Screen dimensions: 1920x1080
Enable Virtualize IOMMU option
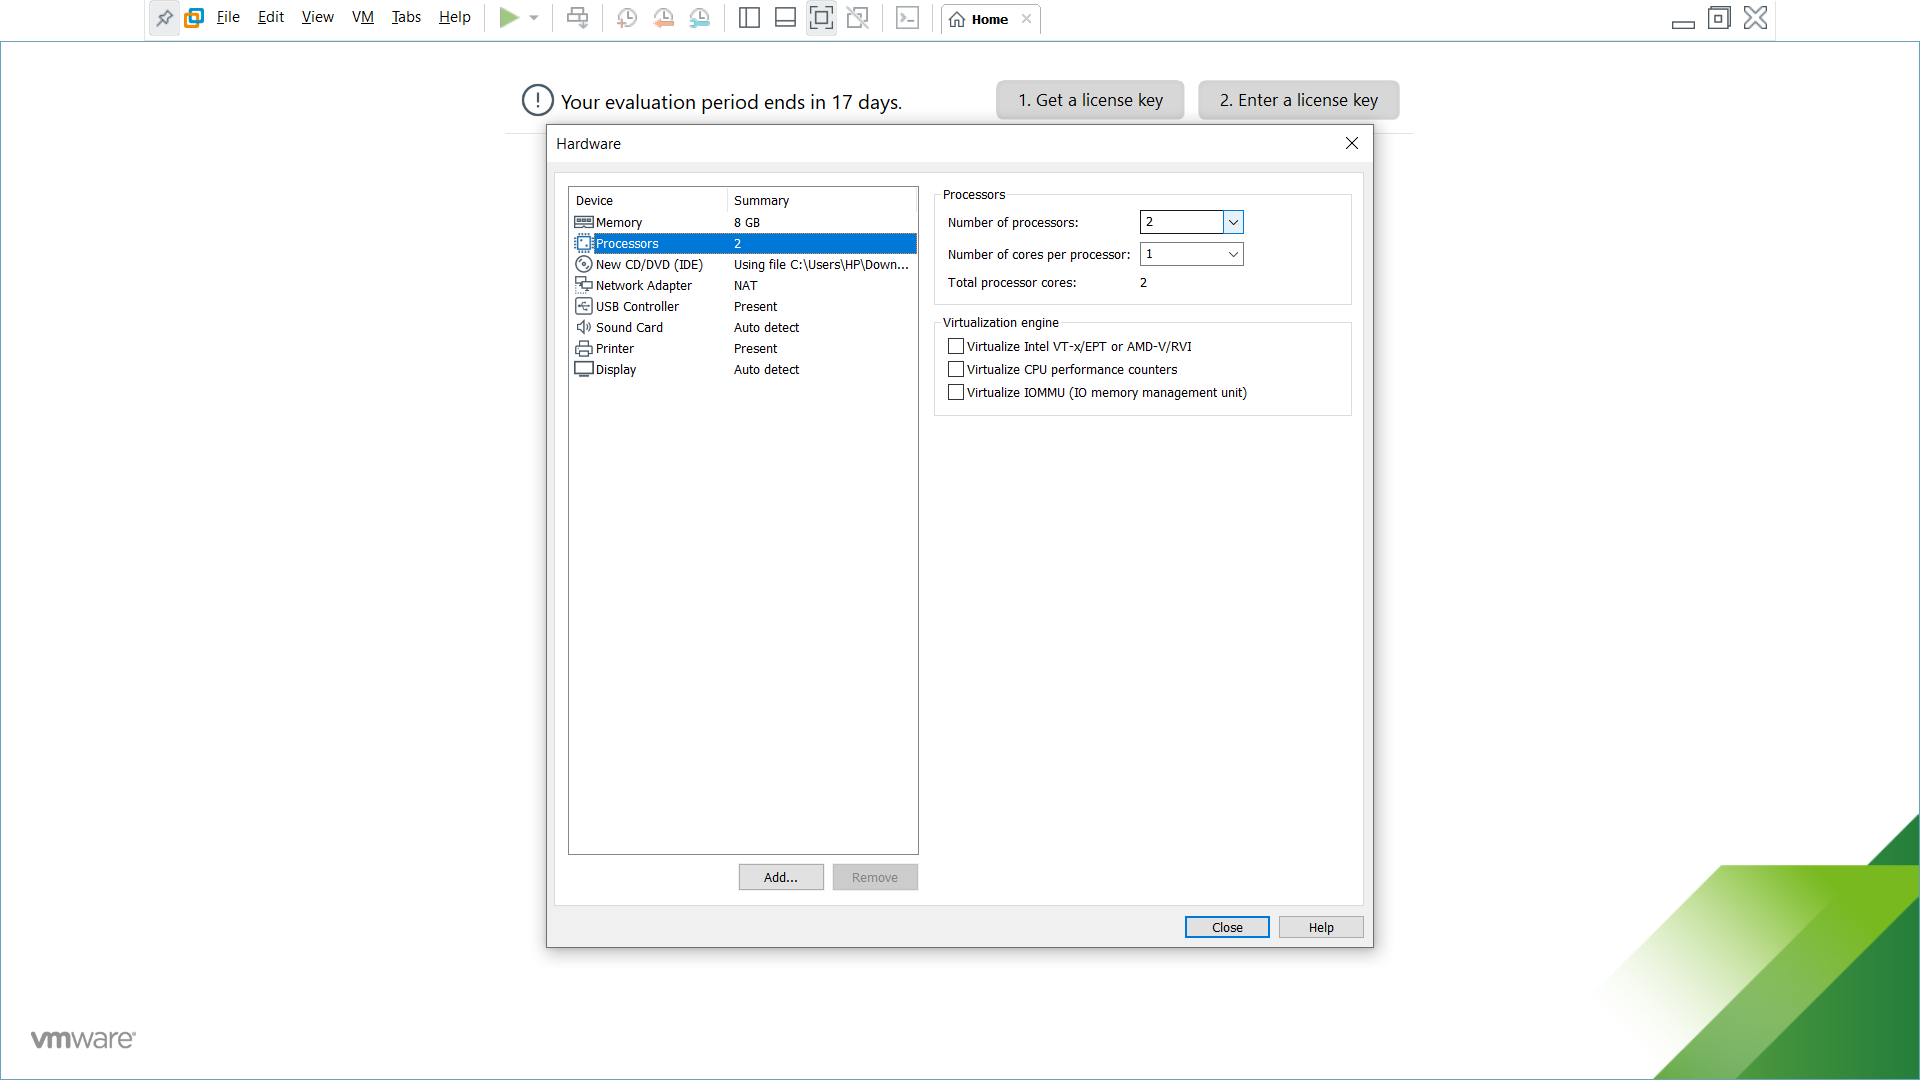[x=956, y=392]
